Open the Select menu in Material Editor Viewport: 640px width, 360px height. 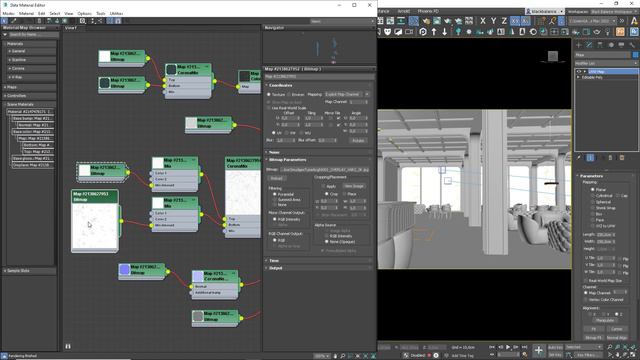[55, 13]
